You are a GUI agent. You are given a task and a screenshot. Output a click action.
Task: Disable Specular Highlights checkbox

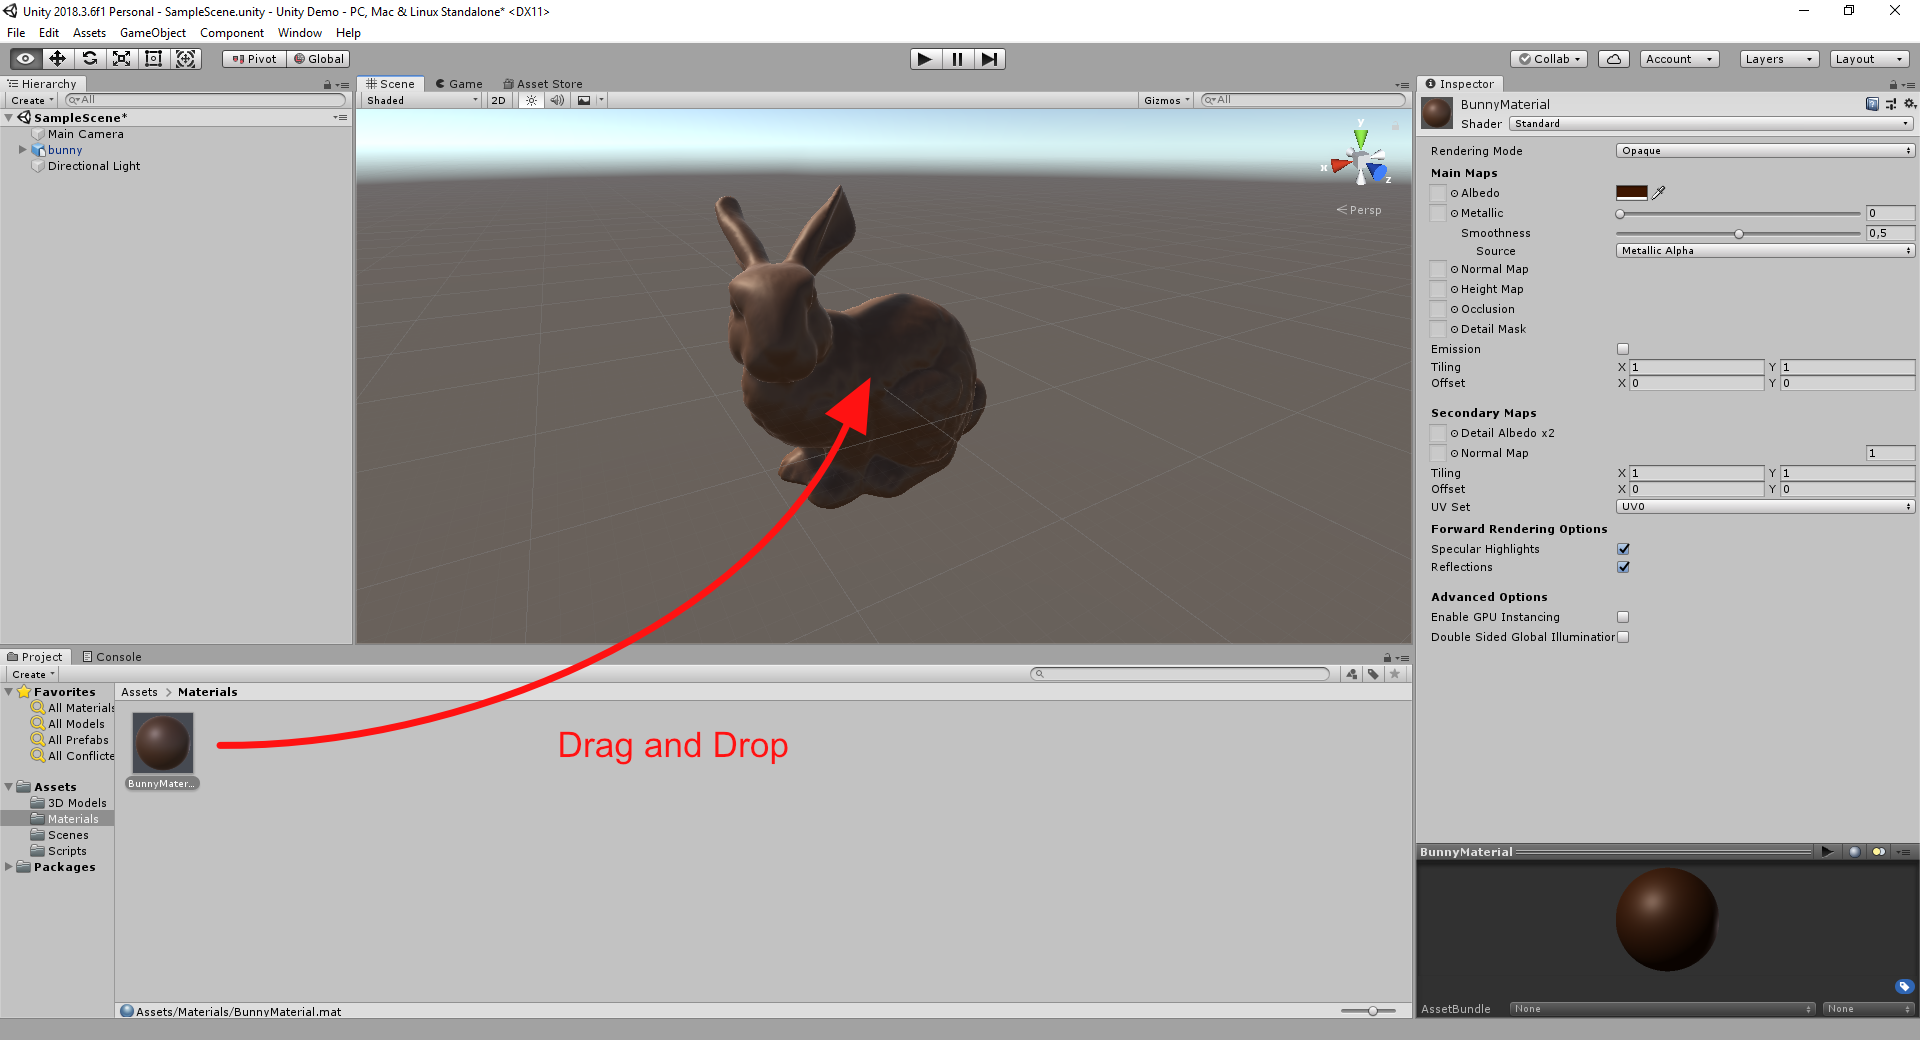pyautogui.click(x=1623, y=549)
